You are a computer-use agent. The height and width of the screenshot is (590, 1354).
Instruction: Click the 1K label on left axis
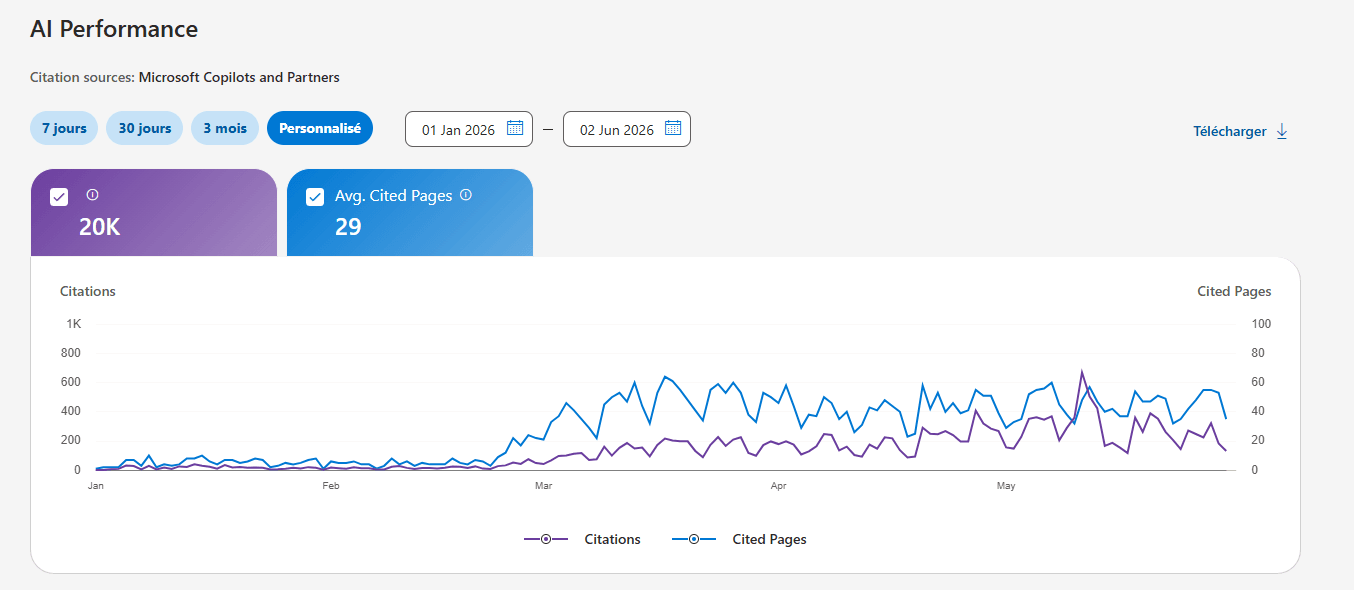tap(74, 324)
